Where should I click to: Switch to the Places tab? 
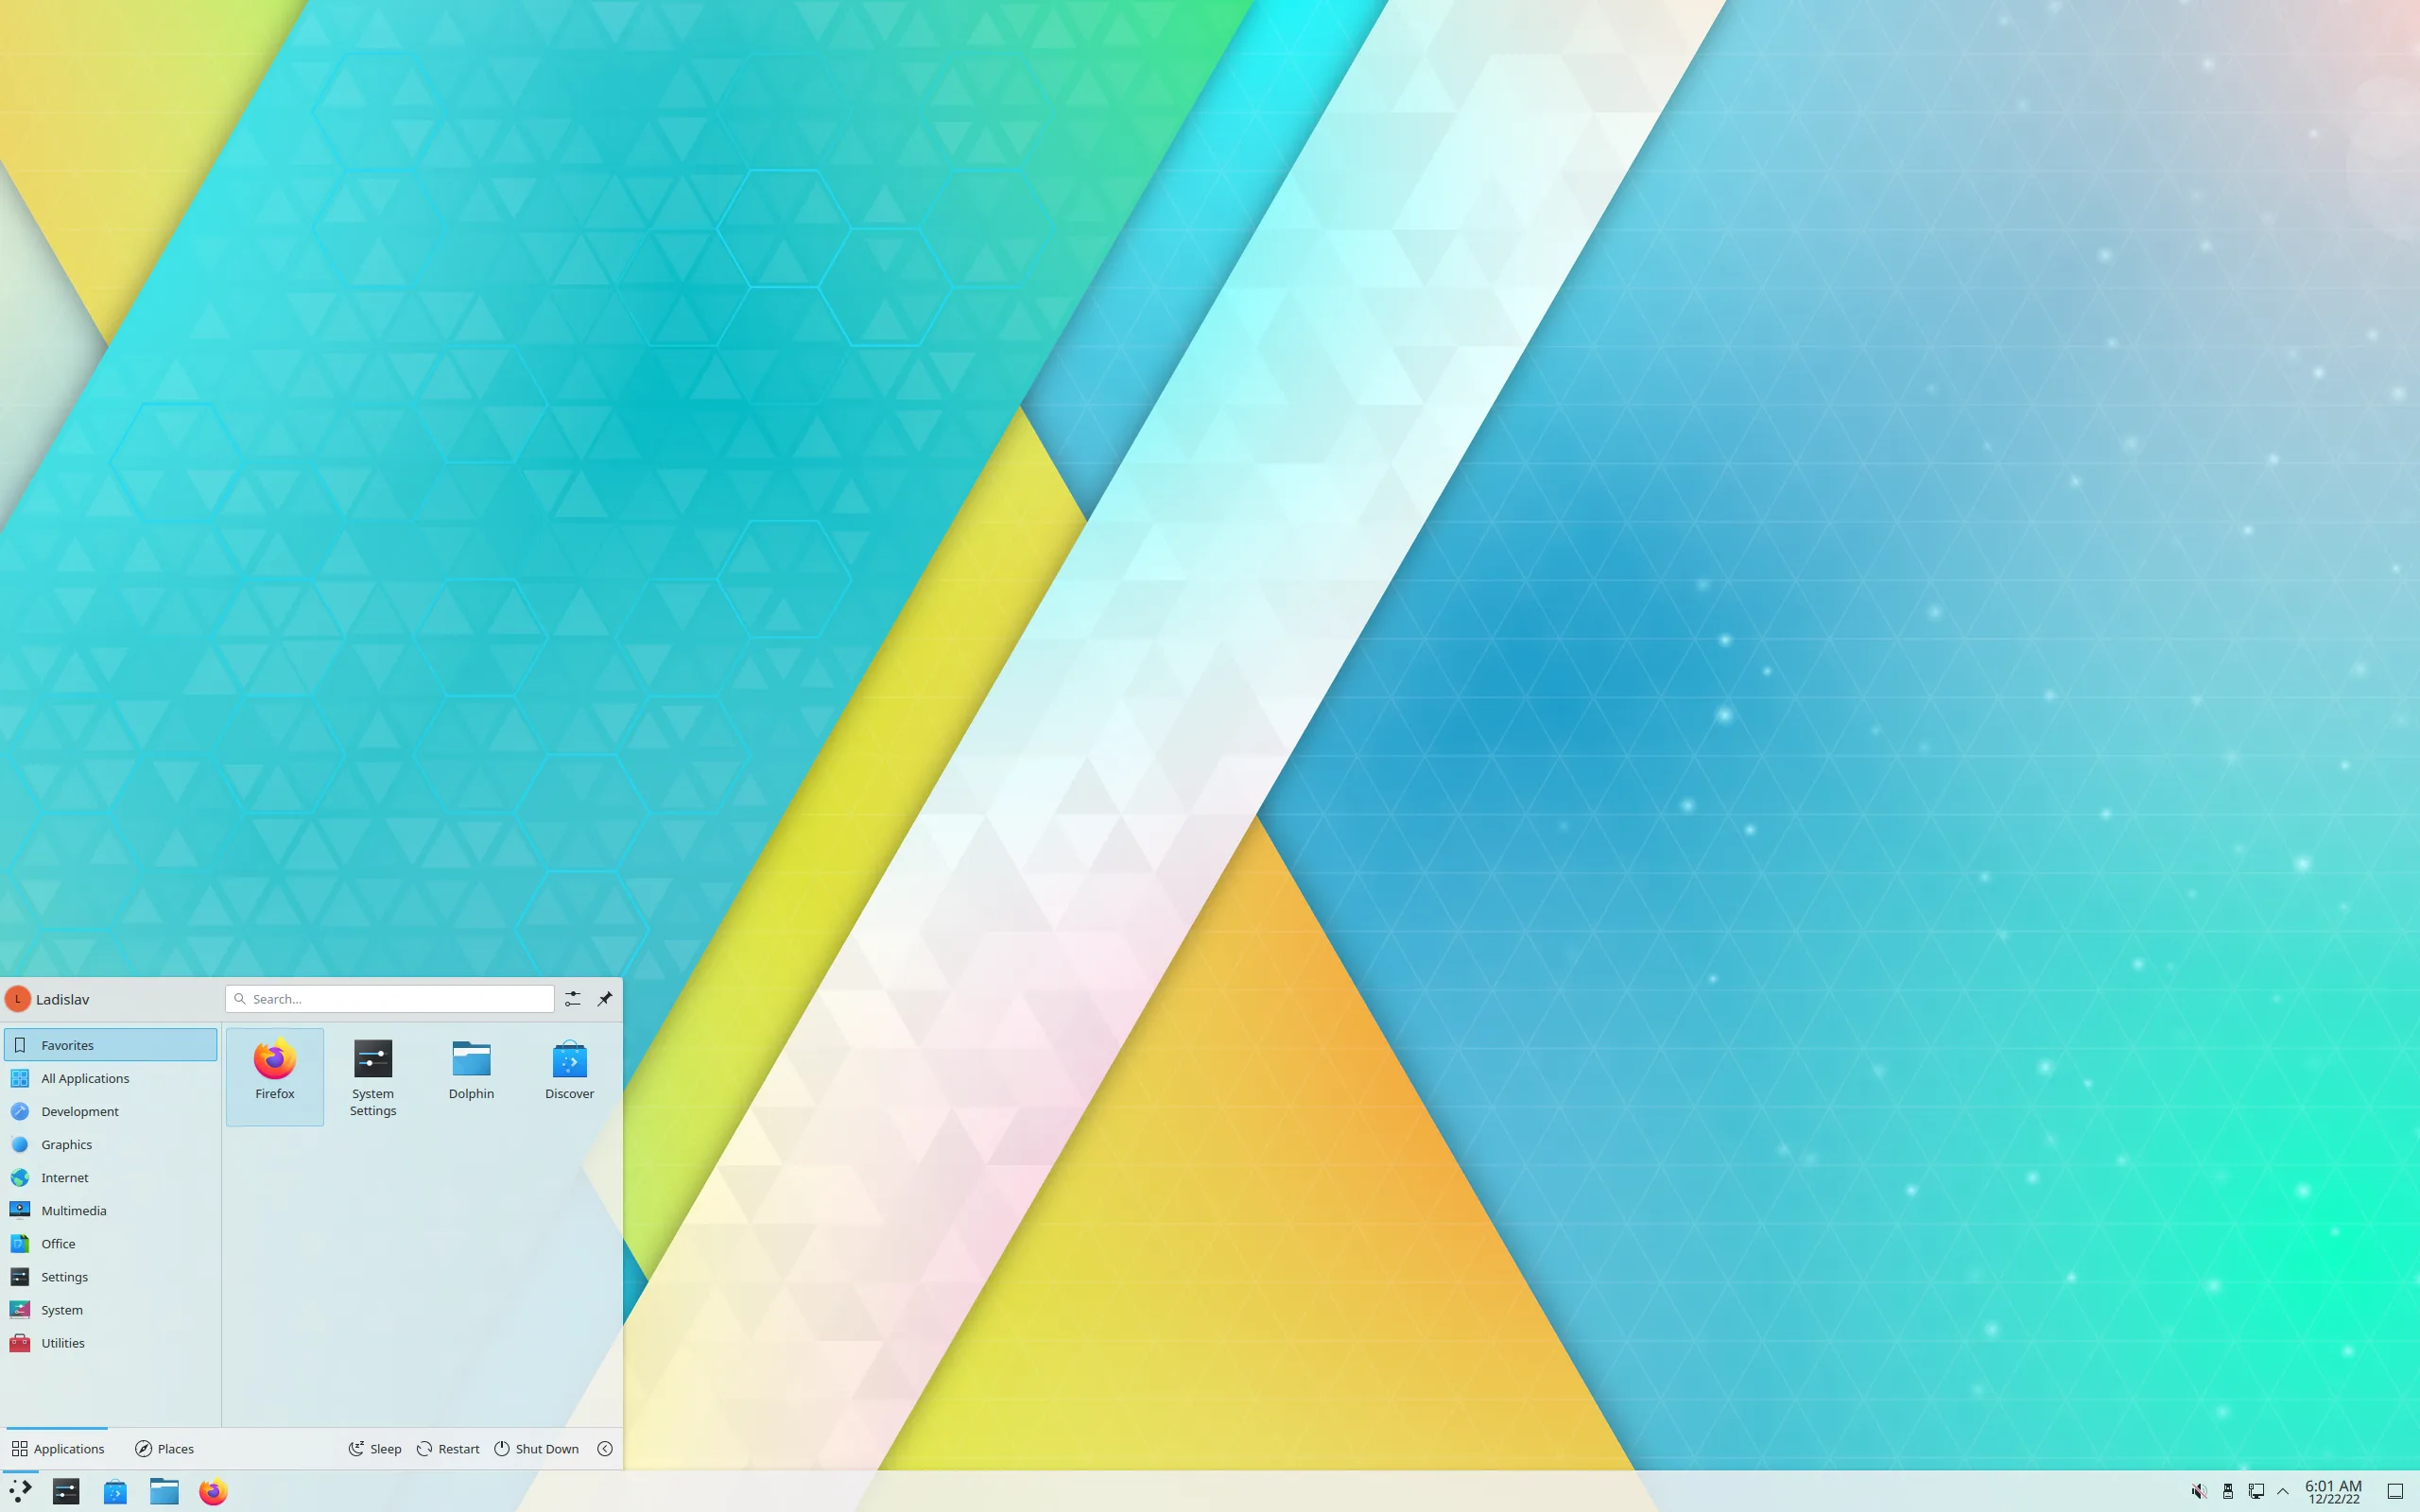coord(164,1448)
